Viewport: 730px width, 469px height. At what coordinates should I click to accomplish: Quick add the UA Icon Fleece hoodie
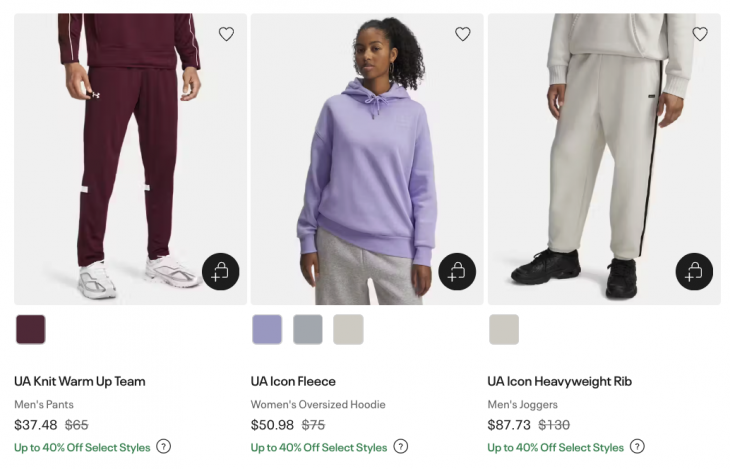coord(457,271)
